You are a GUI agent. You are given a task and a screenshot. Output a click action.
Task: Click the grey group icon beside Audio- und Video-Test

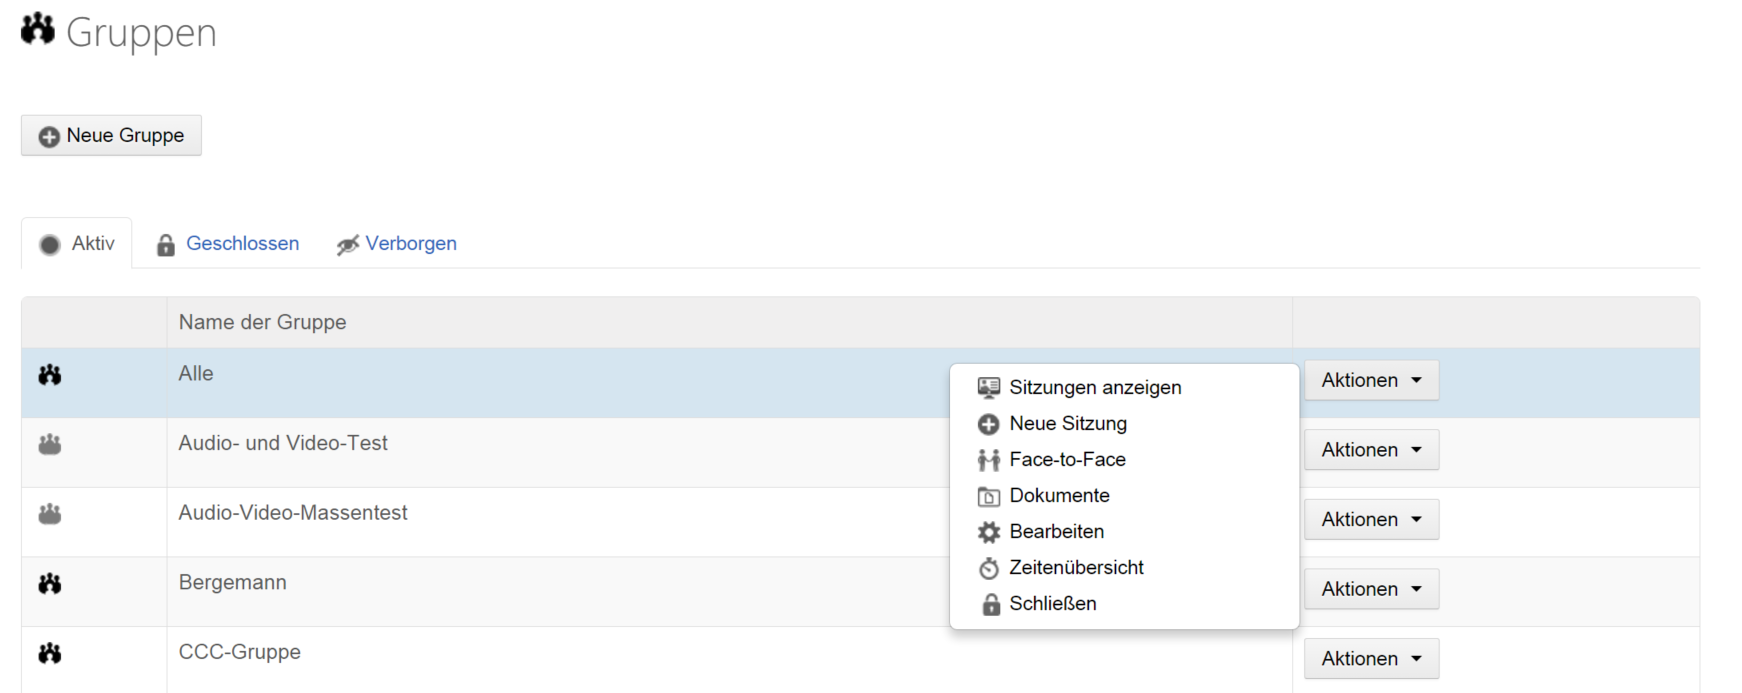click(x=50, y=444)
